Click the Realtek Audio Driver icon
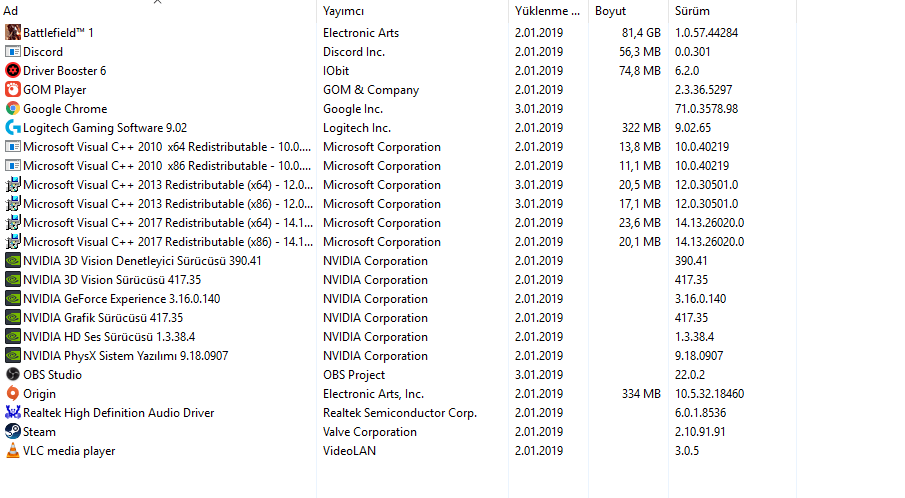Viewport: 905px width, 498px height. 13,413
